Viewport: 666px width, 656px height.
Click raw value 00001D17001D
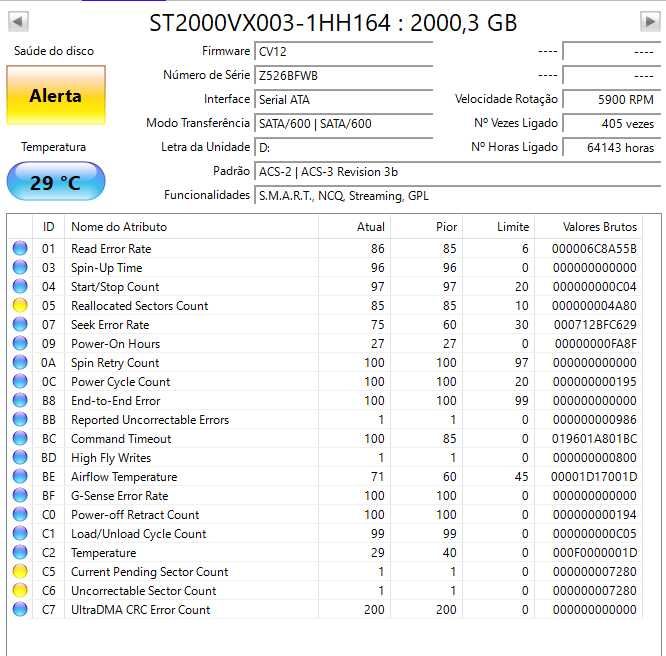coord(594,477)
